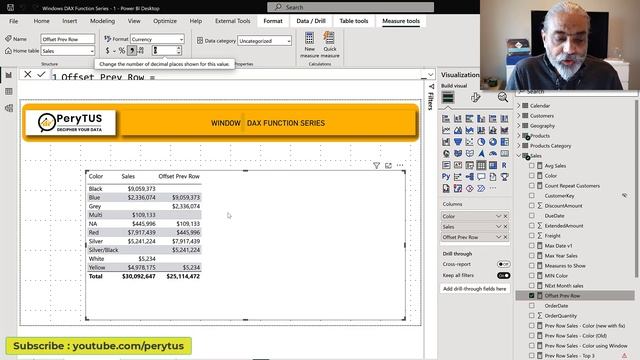Open Model view in left sidebar
Image resolution: width=640 pixels, height=360 pixels.
(9, 108)
